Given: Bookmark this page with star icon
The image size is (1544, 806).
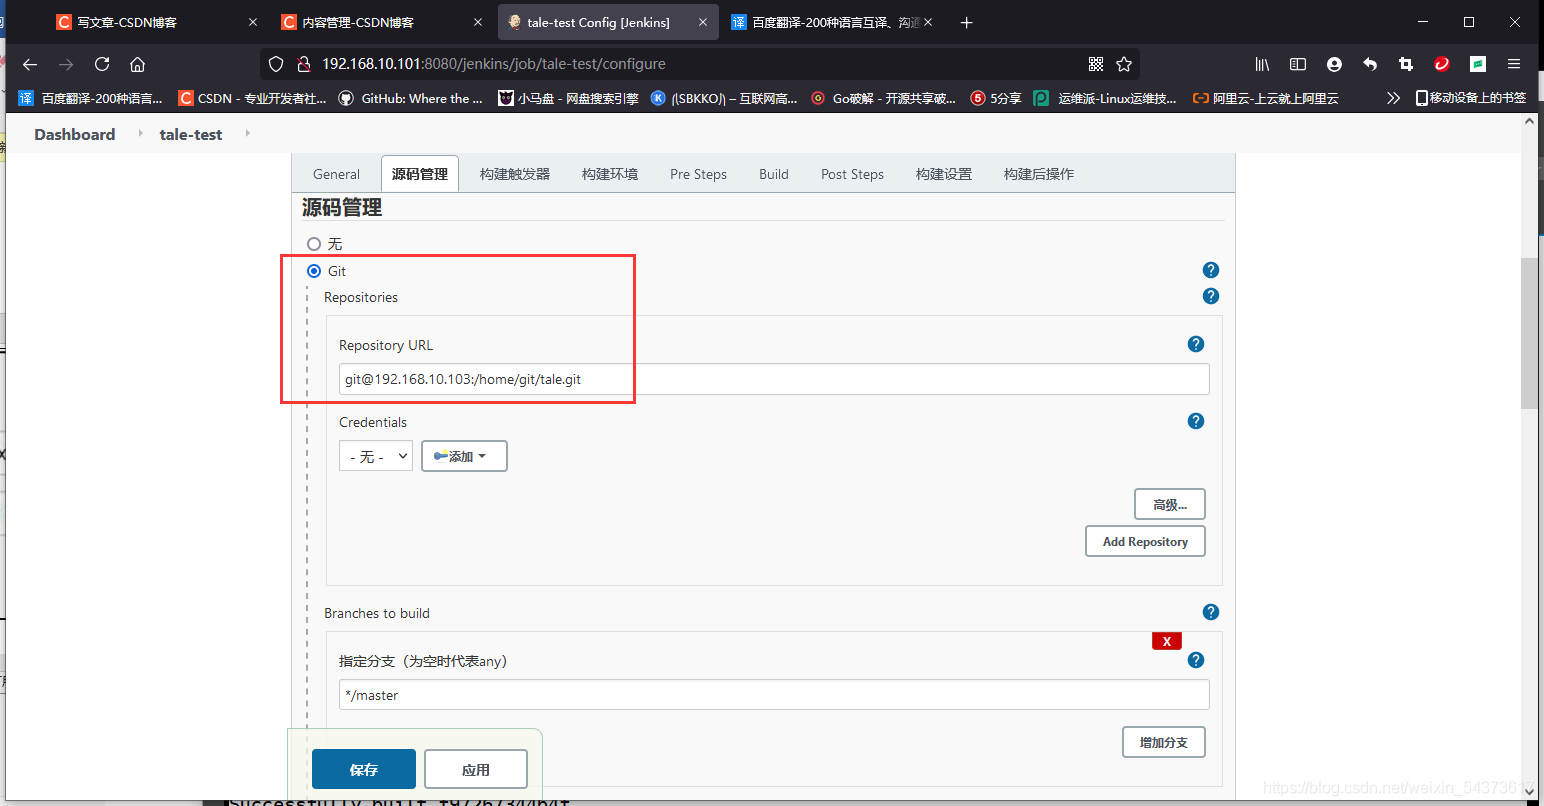Looking at the screenshot, I should click(x=1124, y=64).
